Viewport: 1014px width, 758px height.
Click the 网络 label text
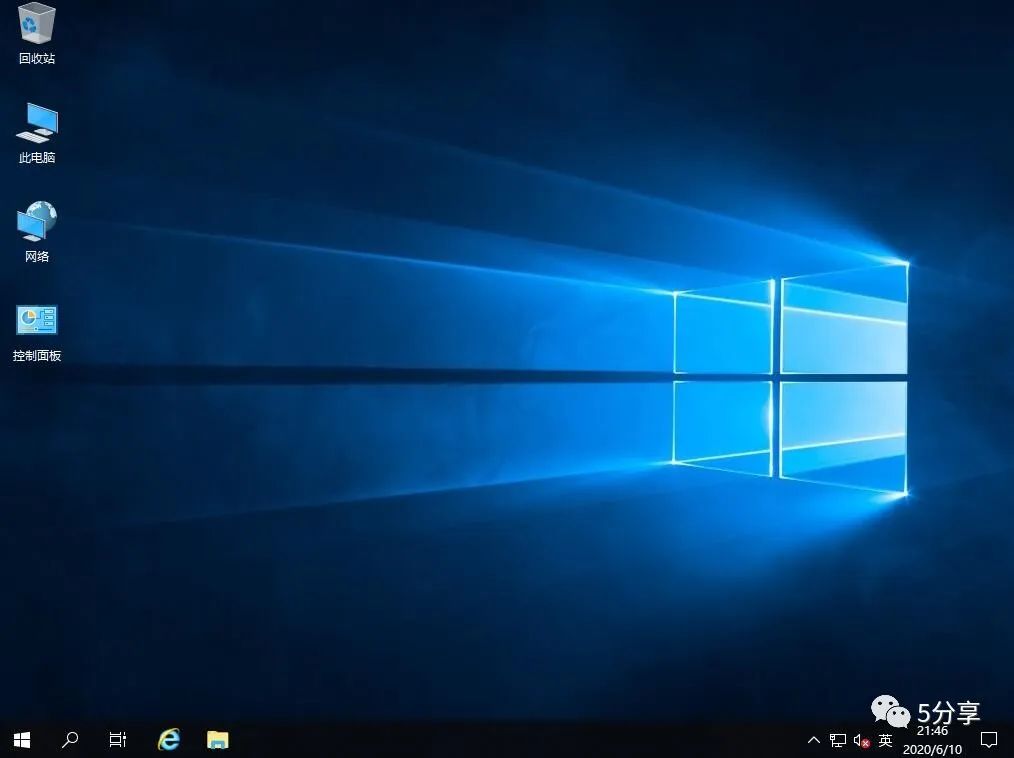click(37, 257)
